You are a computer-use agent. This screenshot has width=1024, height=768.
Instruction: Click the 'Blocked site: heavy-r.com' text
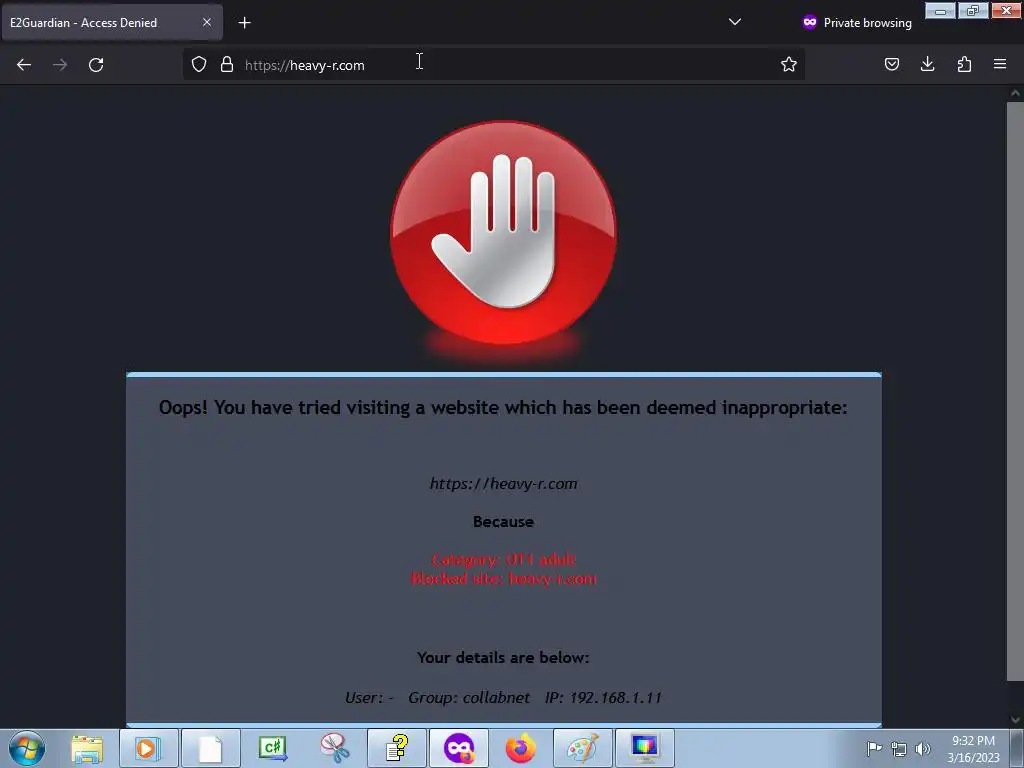(504, 579)
